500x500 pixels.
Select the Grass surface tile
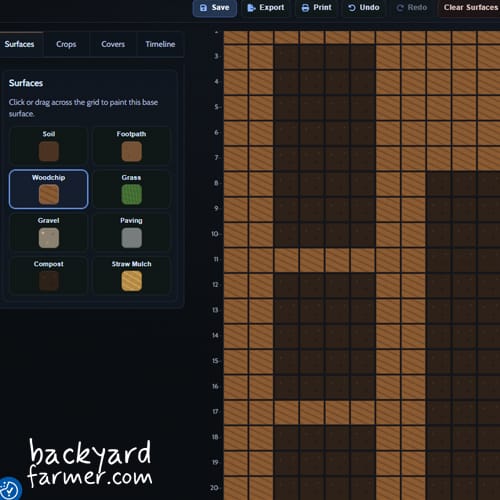[131, 189]
